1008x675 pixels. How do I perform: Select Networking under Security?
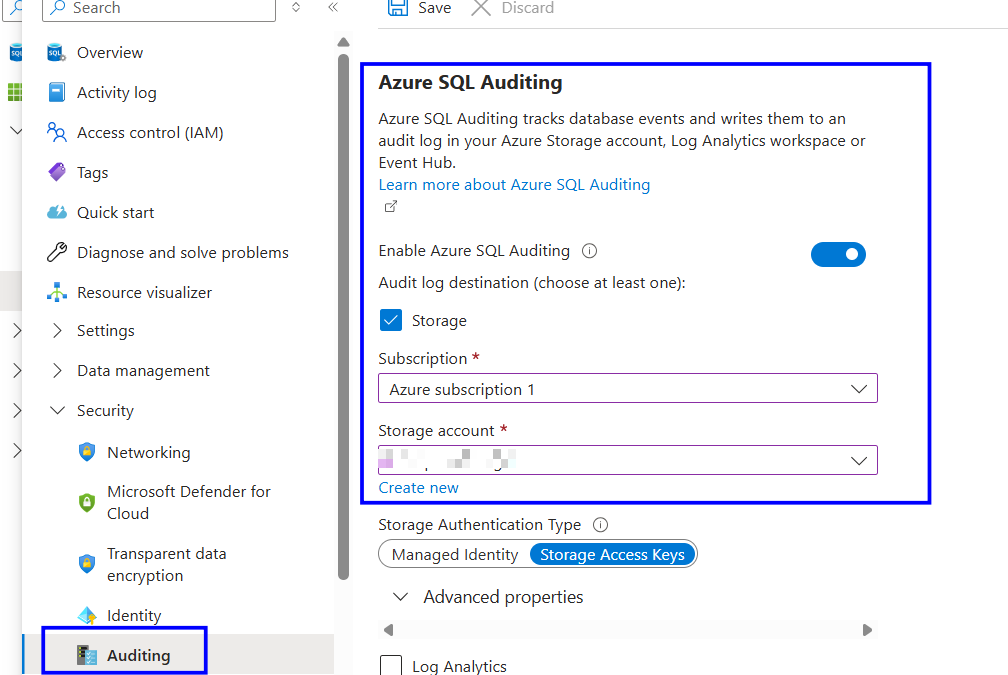tap(148, 453)
